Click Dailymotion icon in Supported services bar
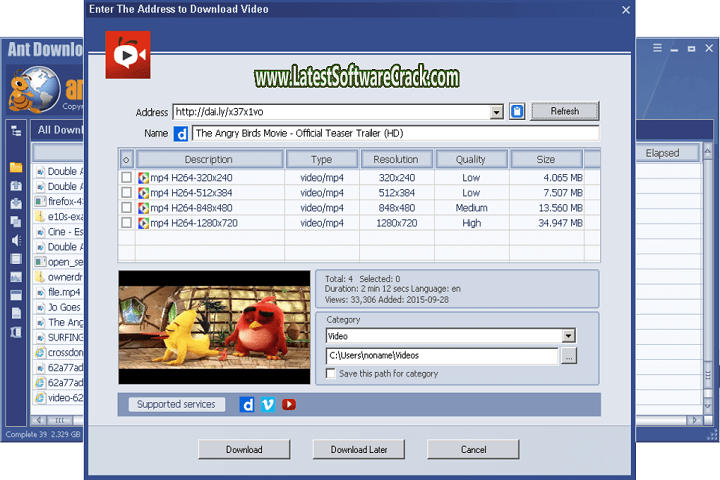This screenshot has height=480, width=720. [247, 405]
